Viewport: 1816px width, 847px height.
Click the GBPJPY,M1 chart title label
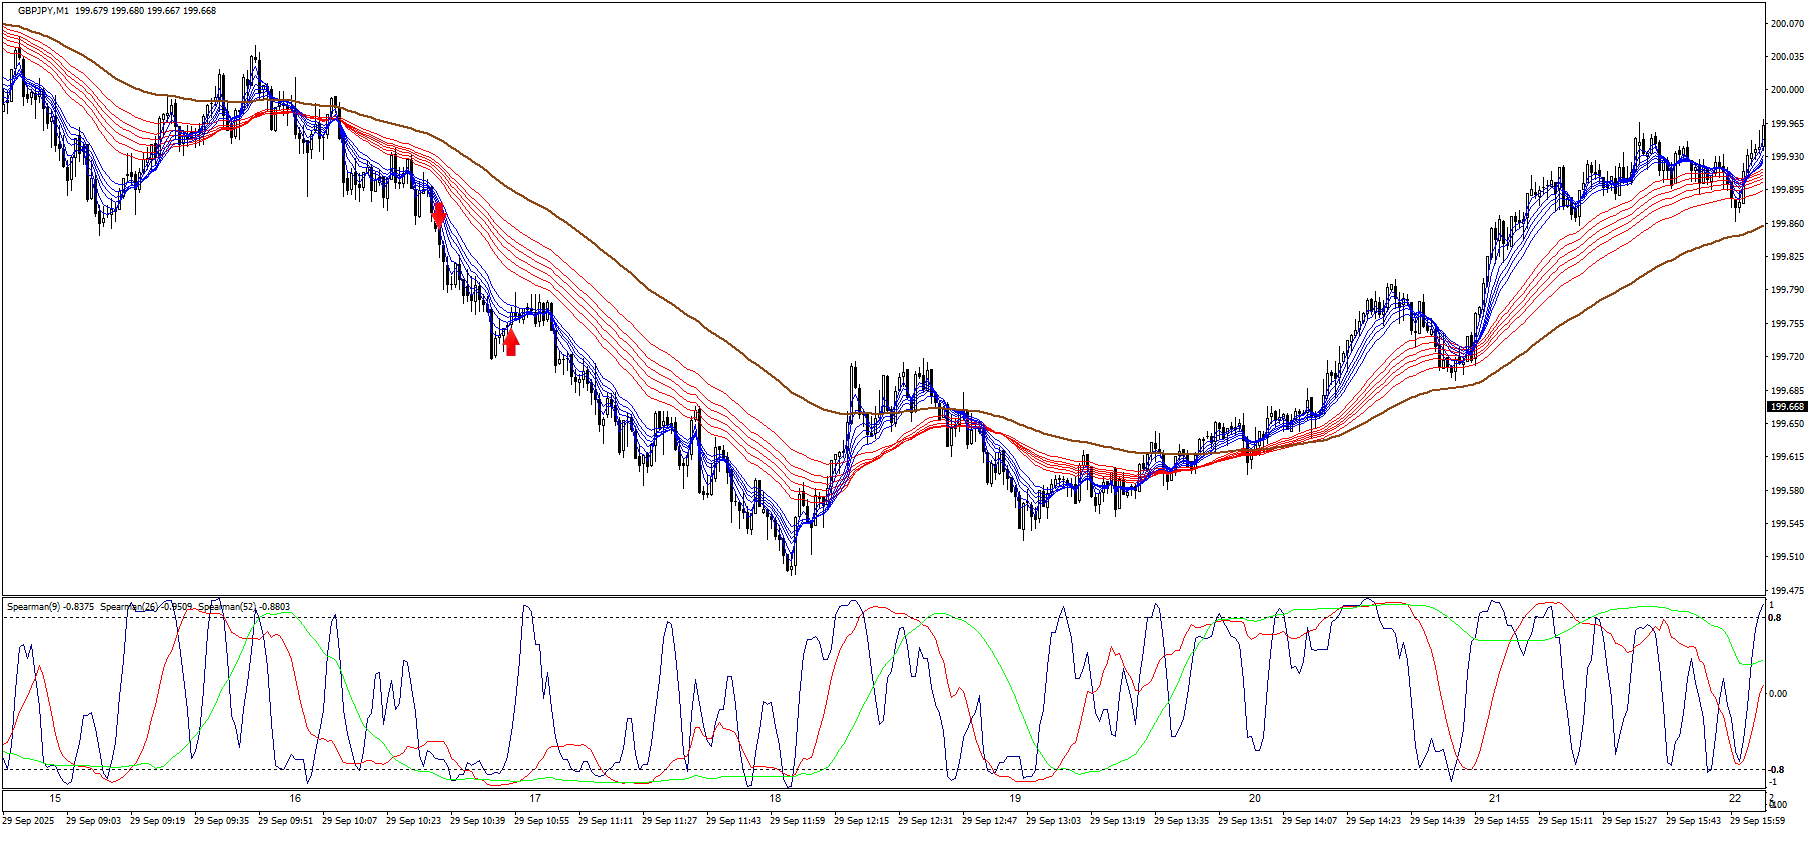coord(43,11)
